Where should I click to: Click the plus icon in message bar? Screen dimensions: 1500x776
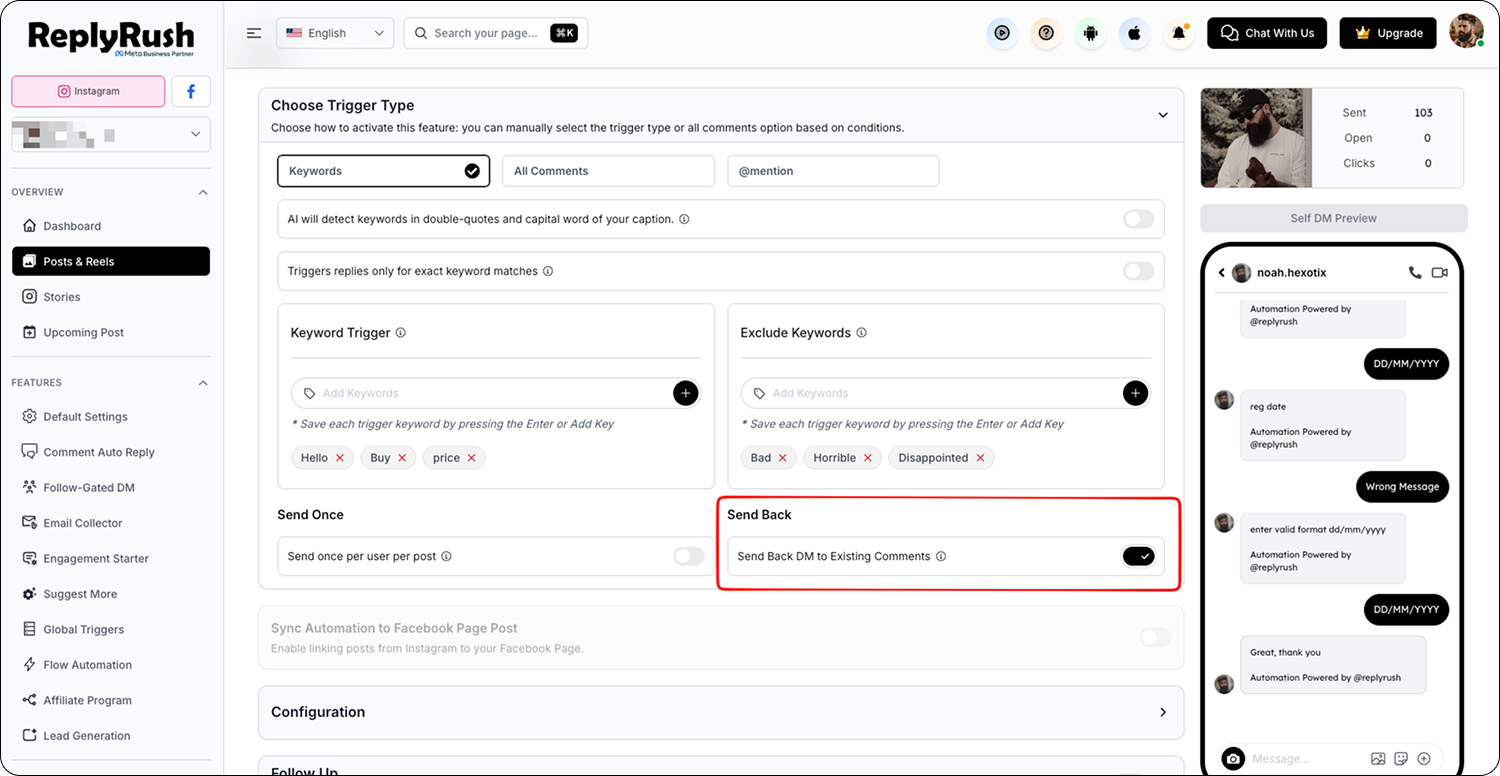tap(1424, 759)
